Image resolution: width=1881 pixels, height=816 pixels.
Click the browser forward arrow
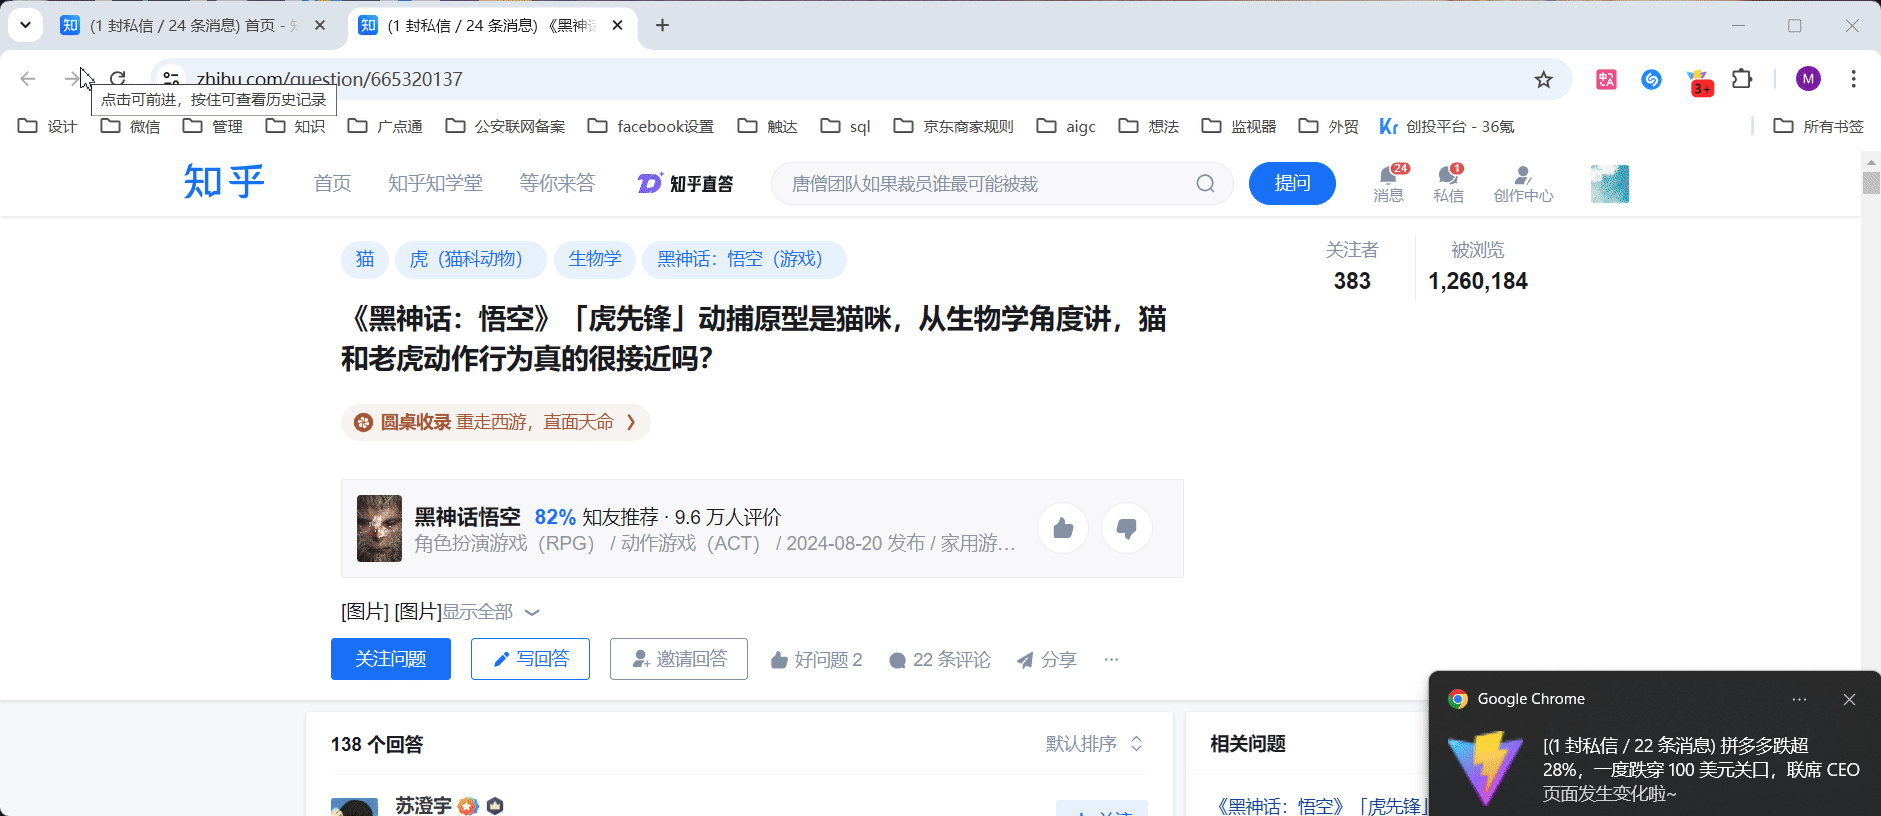pos(72,79)
